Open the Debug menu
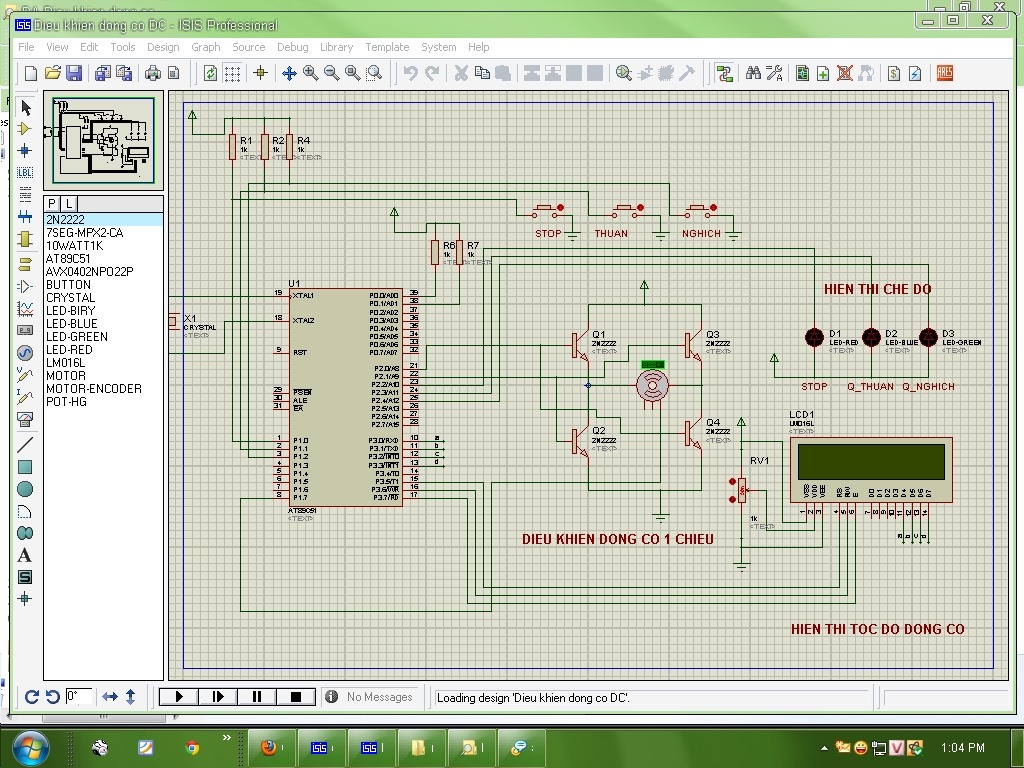This screenshot has width=1024, height=768. tap(293, 47)
